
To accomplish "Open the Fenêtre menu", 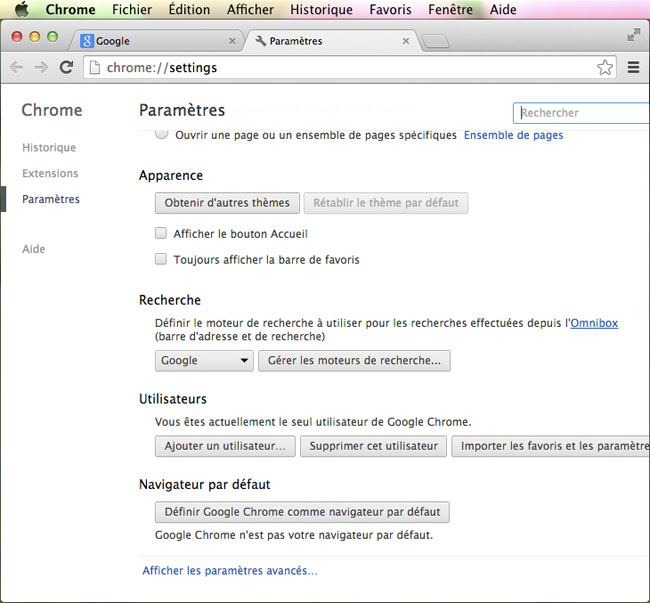I will 451,9.
